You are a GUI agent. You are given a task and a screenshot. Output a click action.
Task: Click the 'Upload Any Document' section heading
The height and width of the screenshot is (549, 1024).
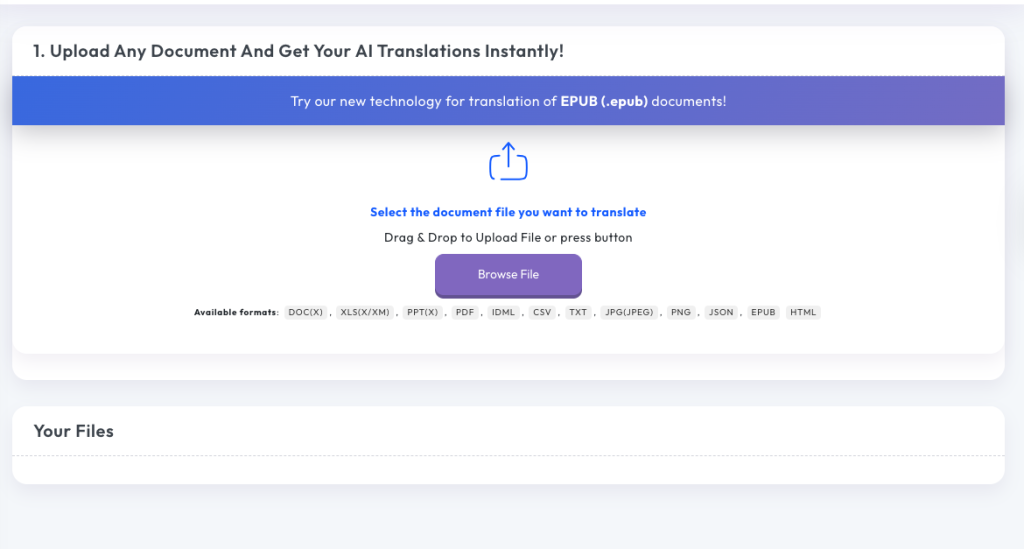[x=298, y=51]
